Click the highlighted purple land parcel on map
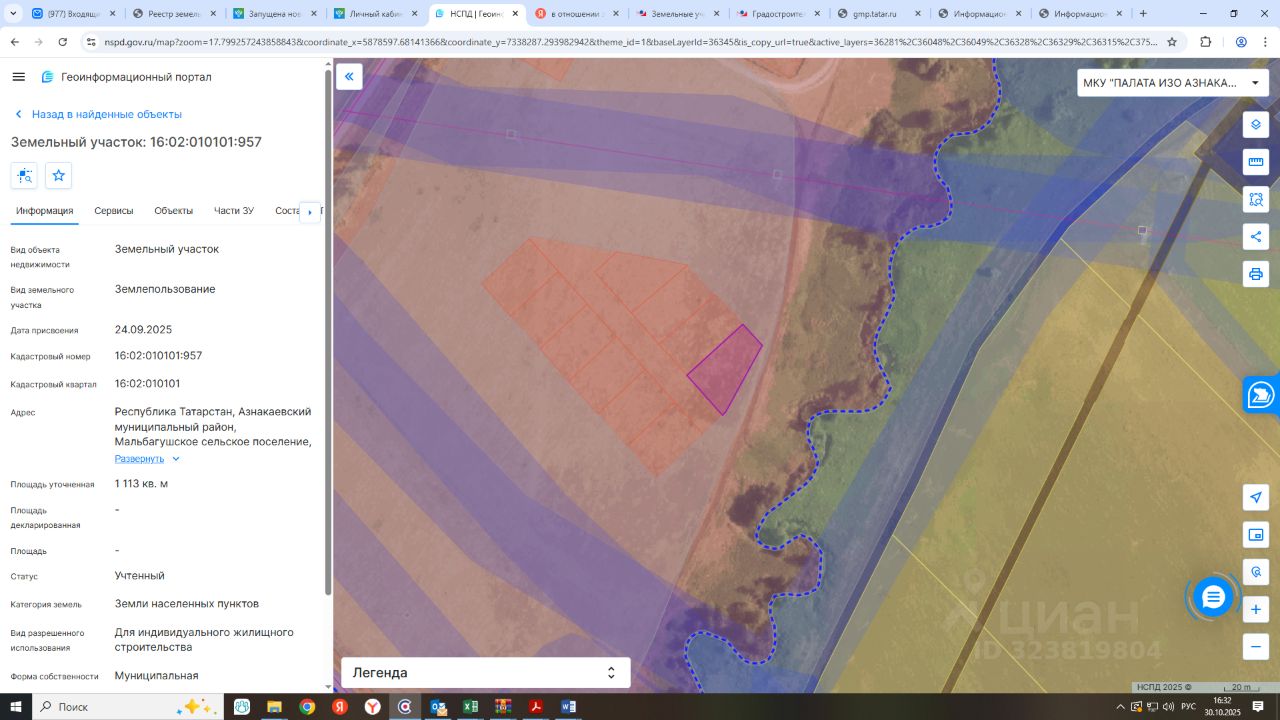This screenshot has height=720, width=1280. tap(726, 369)
